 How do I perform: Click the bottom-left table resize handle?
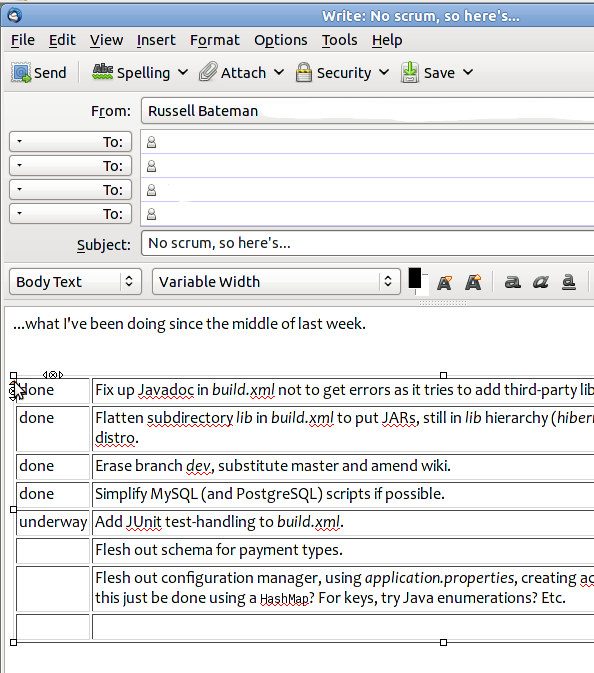(x=13, y=642)
